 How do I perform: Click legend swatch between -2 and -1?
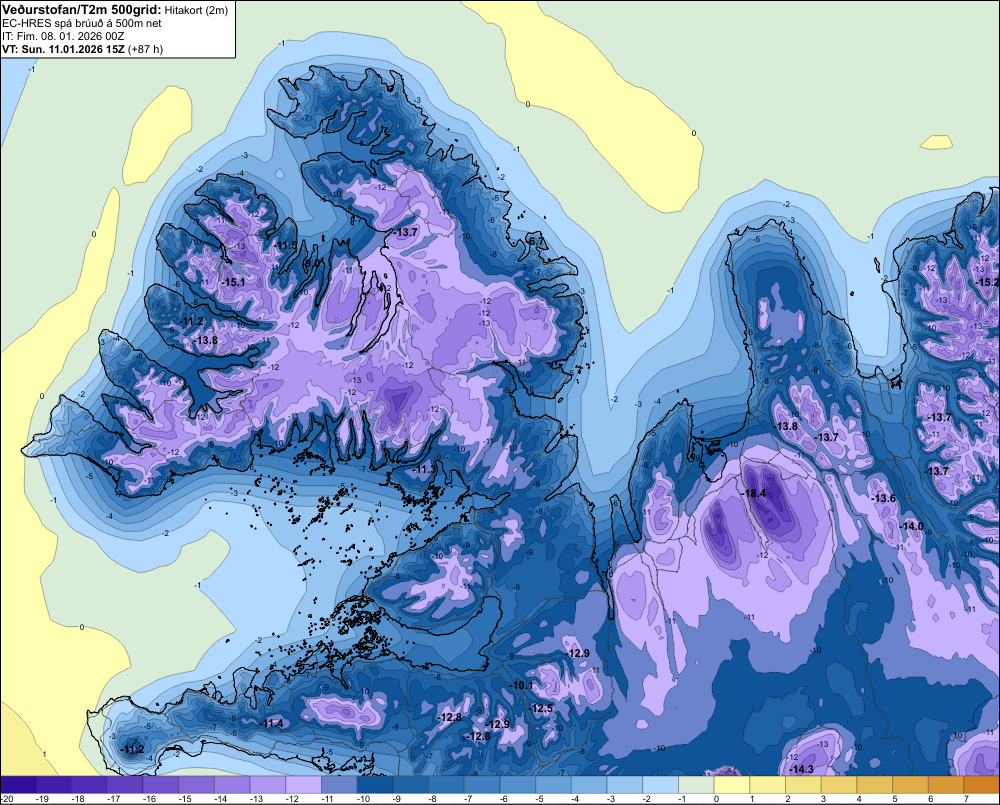[x=661, y=785]
